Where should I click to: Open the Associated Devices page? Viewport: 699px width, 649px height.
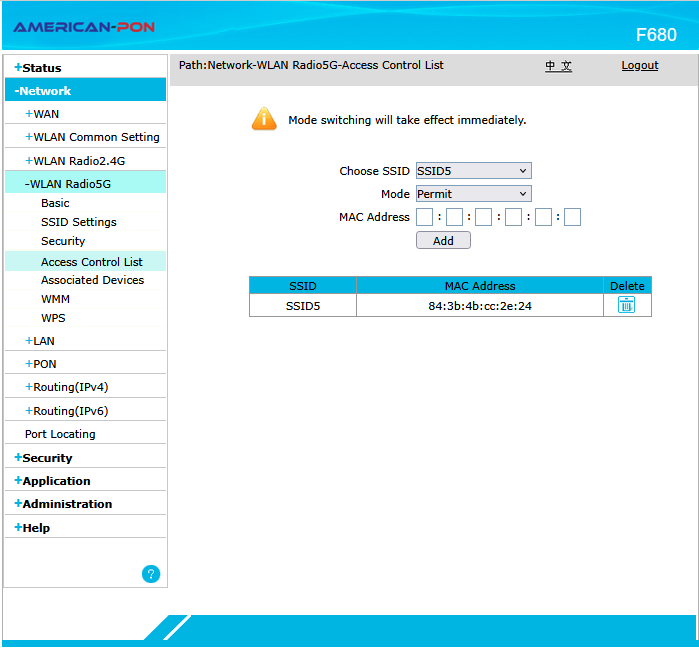92,280
